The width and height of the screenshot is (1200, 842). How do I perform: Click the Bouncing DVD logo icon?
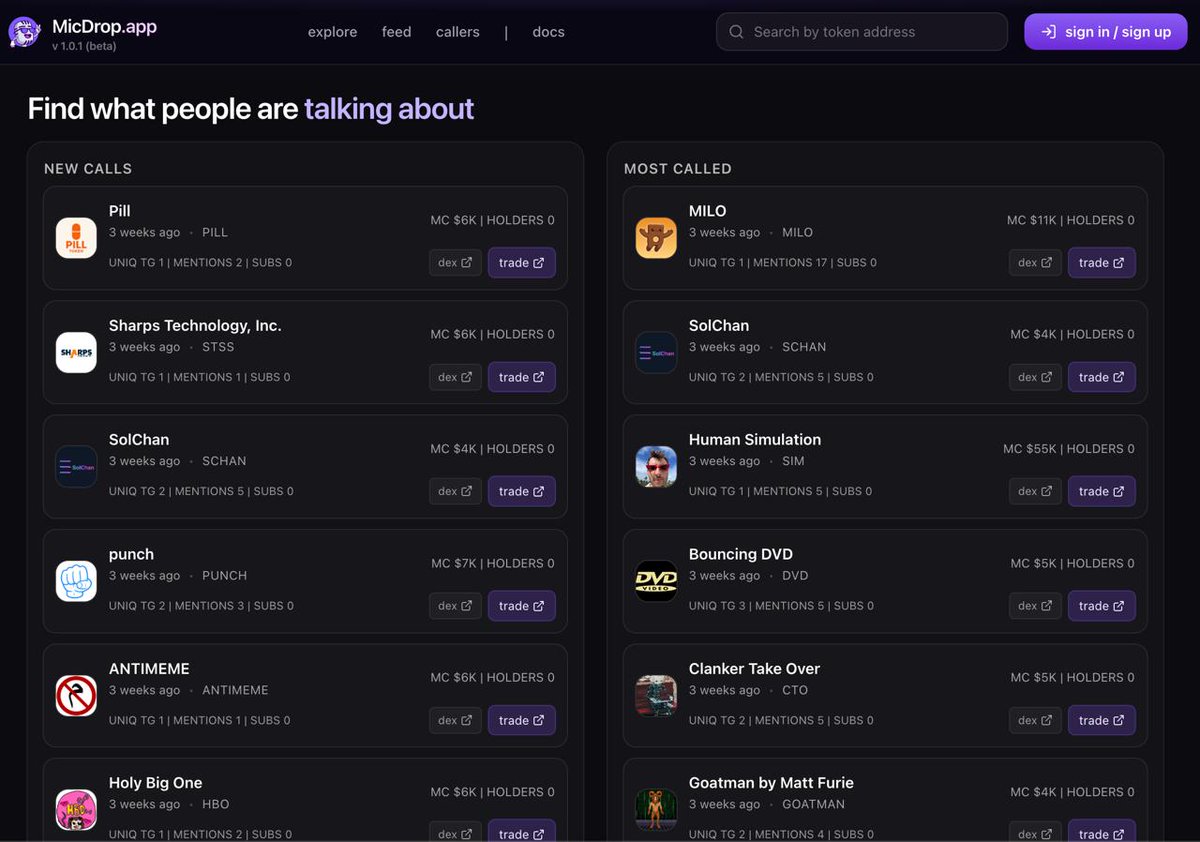click(x=656, y=581)
